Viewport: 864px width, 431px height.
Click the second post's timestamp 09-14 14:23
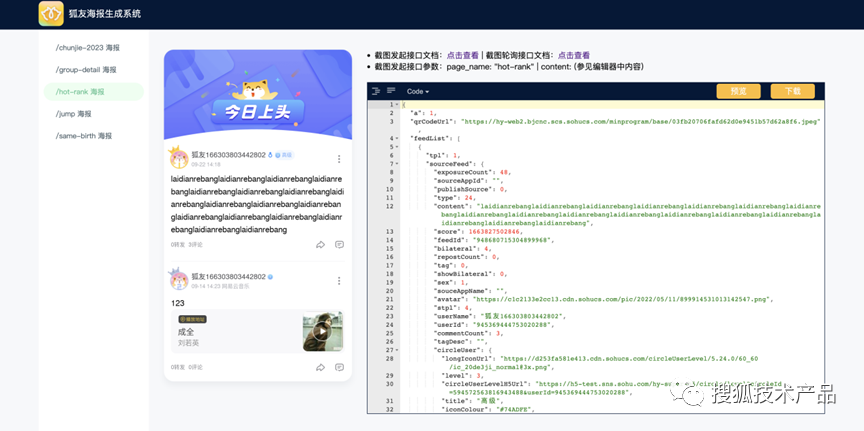click(206, 287)
